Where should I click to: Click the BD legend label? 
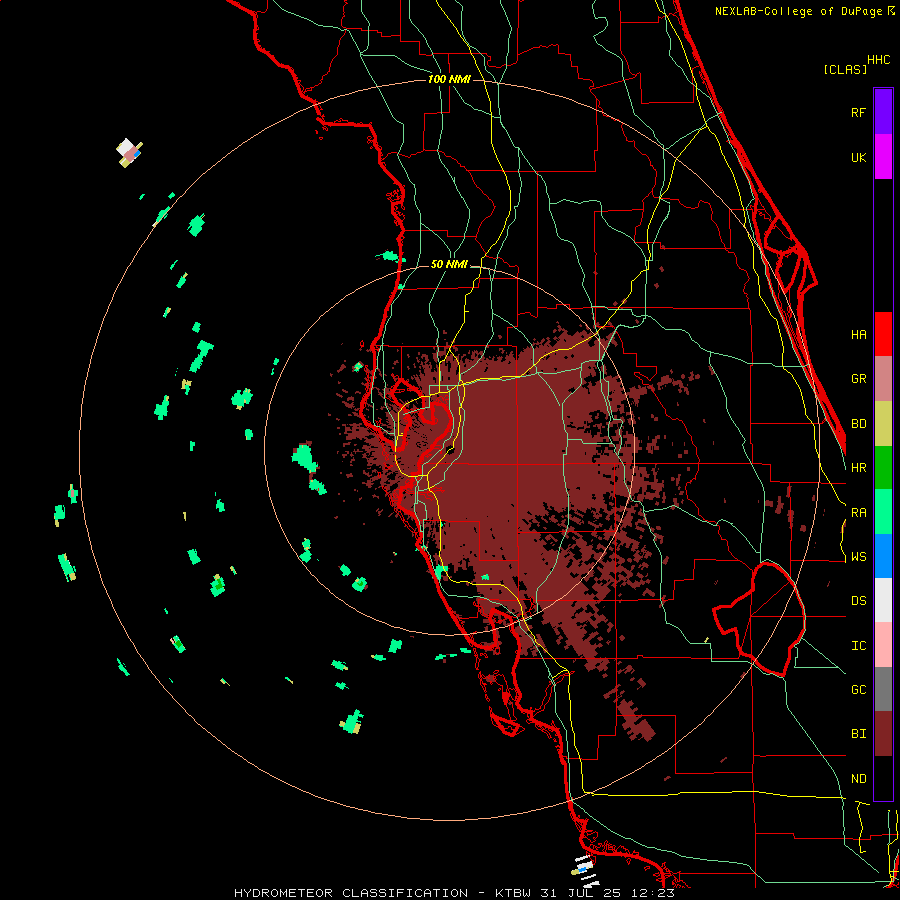click(858, 424)
